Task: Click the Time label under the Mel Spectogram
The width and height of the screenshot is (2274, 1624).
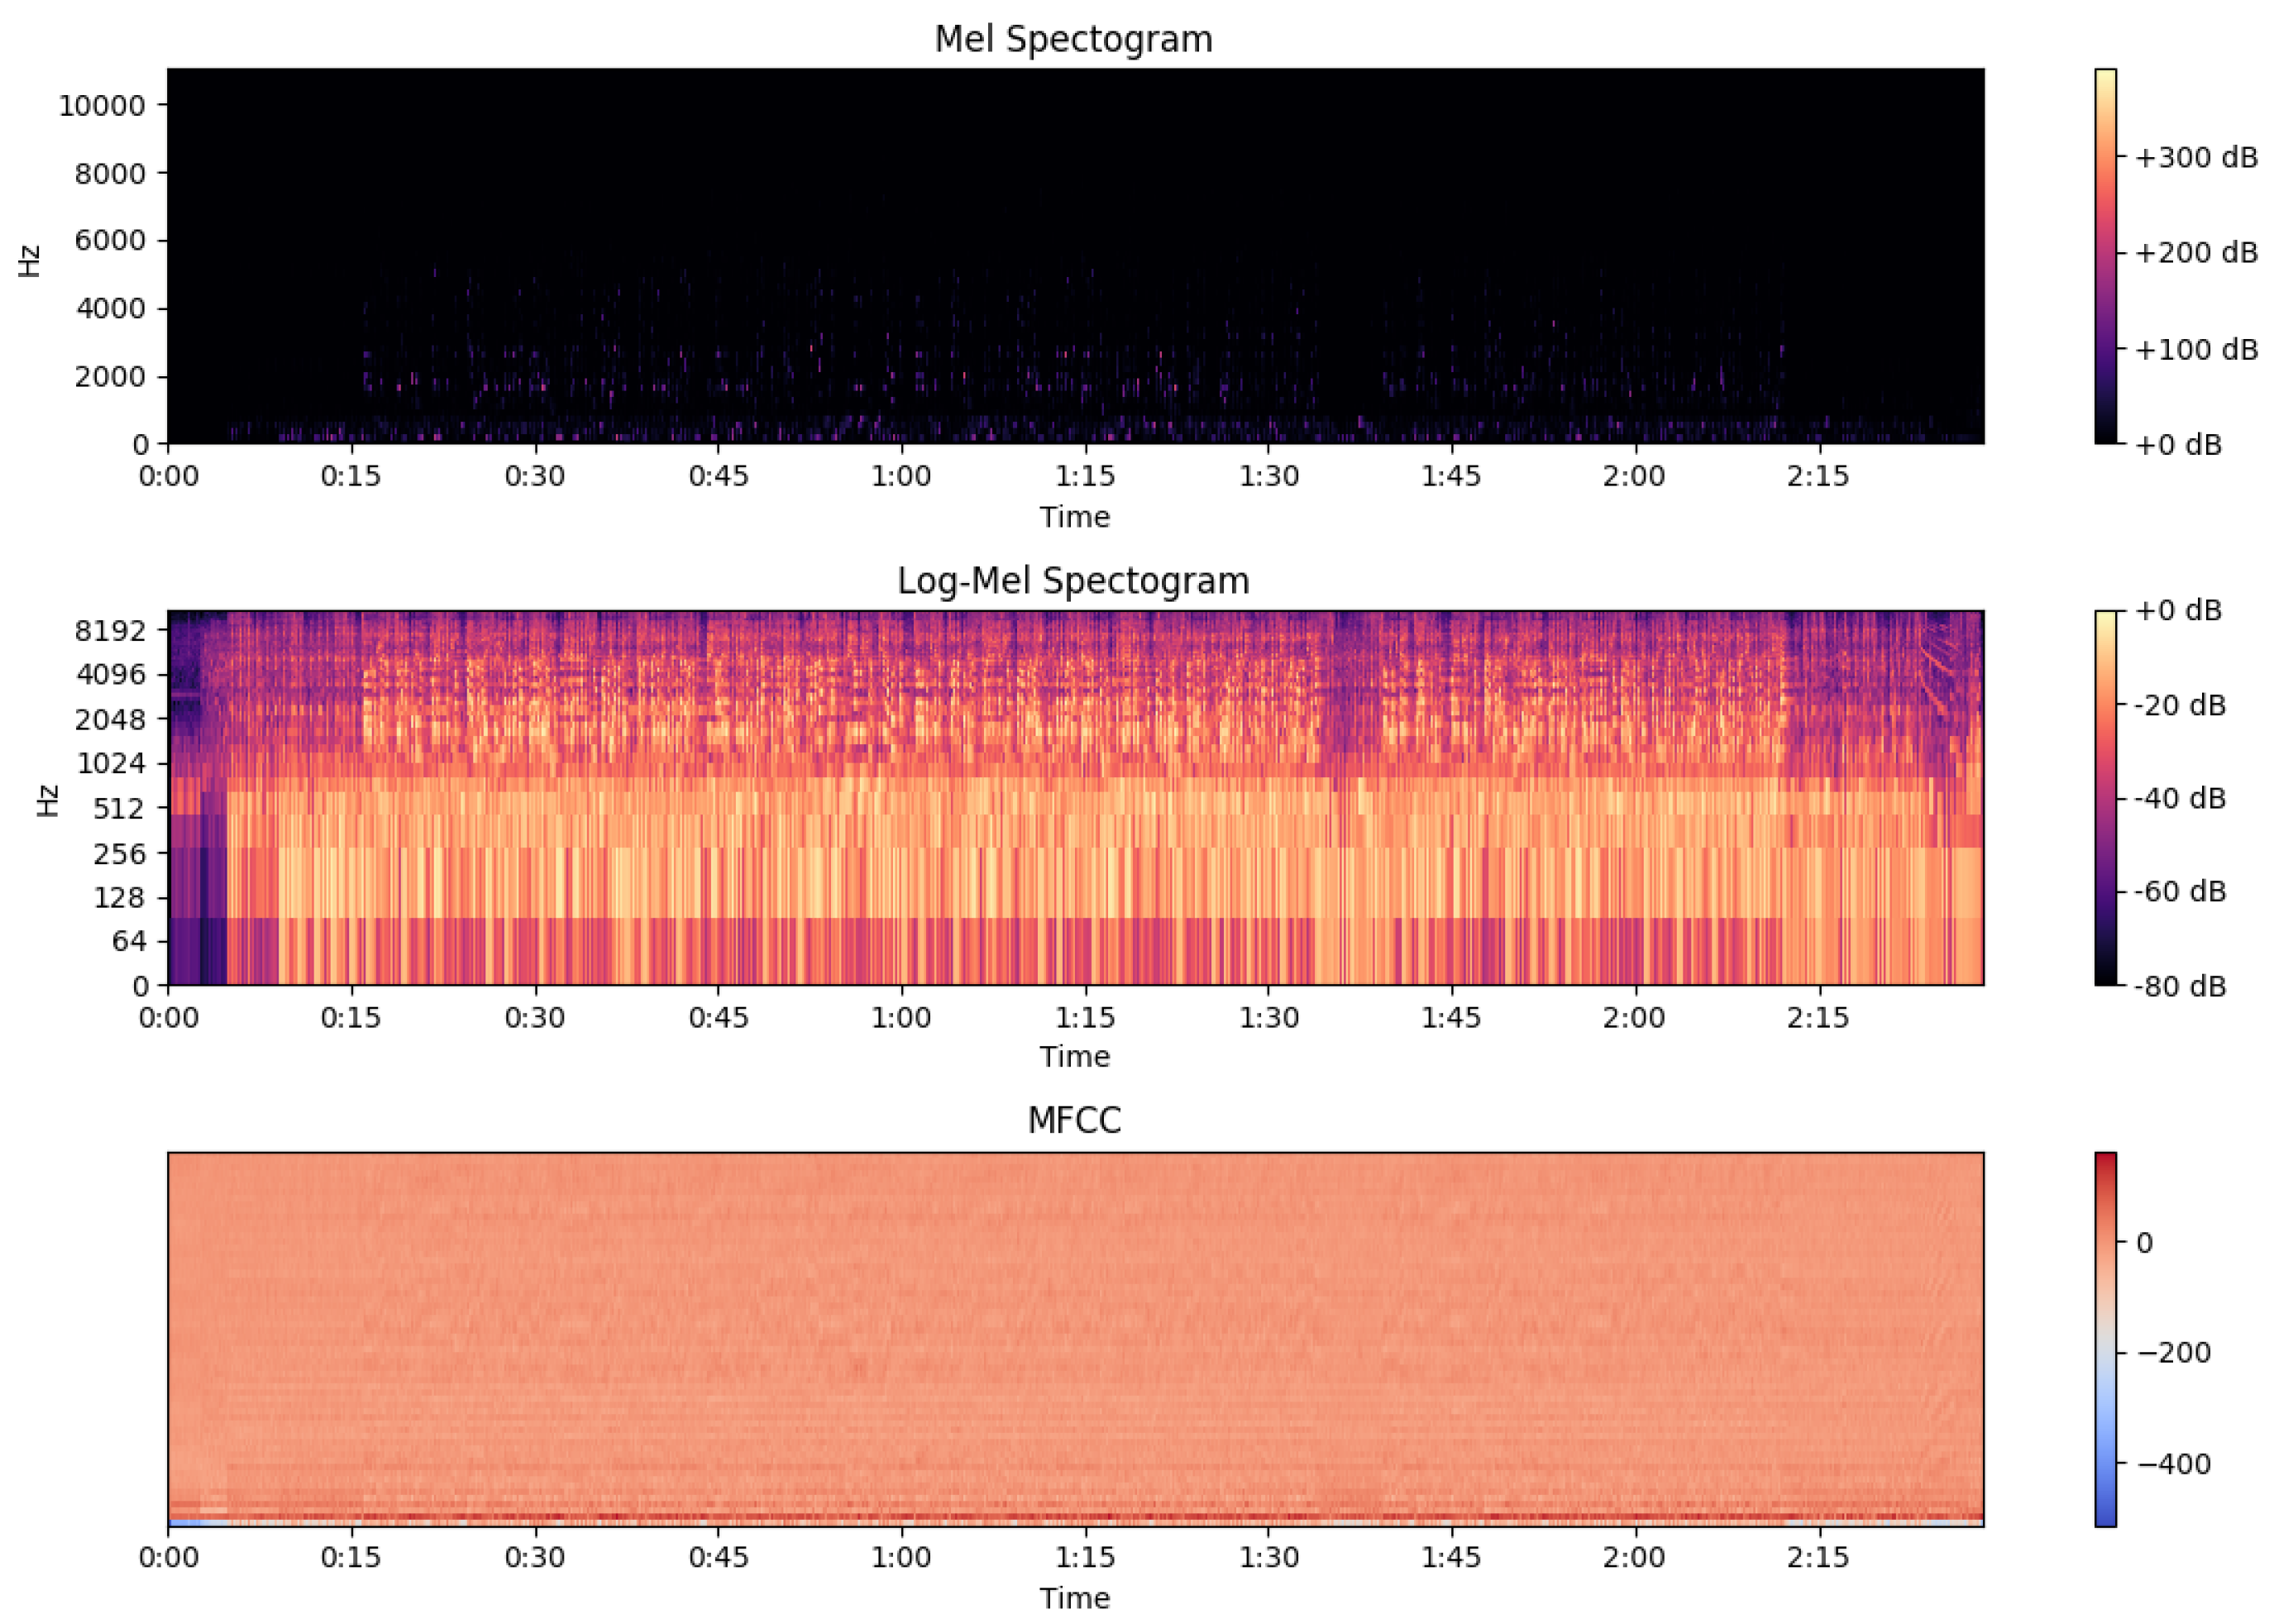Action: 1075,517
